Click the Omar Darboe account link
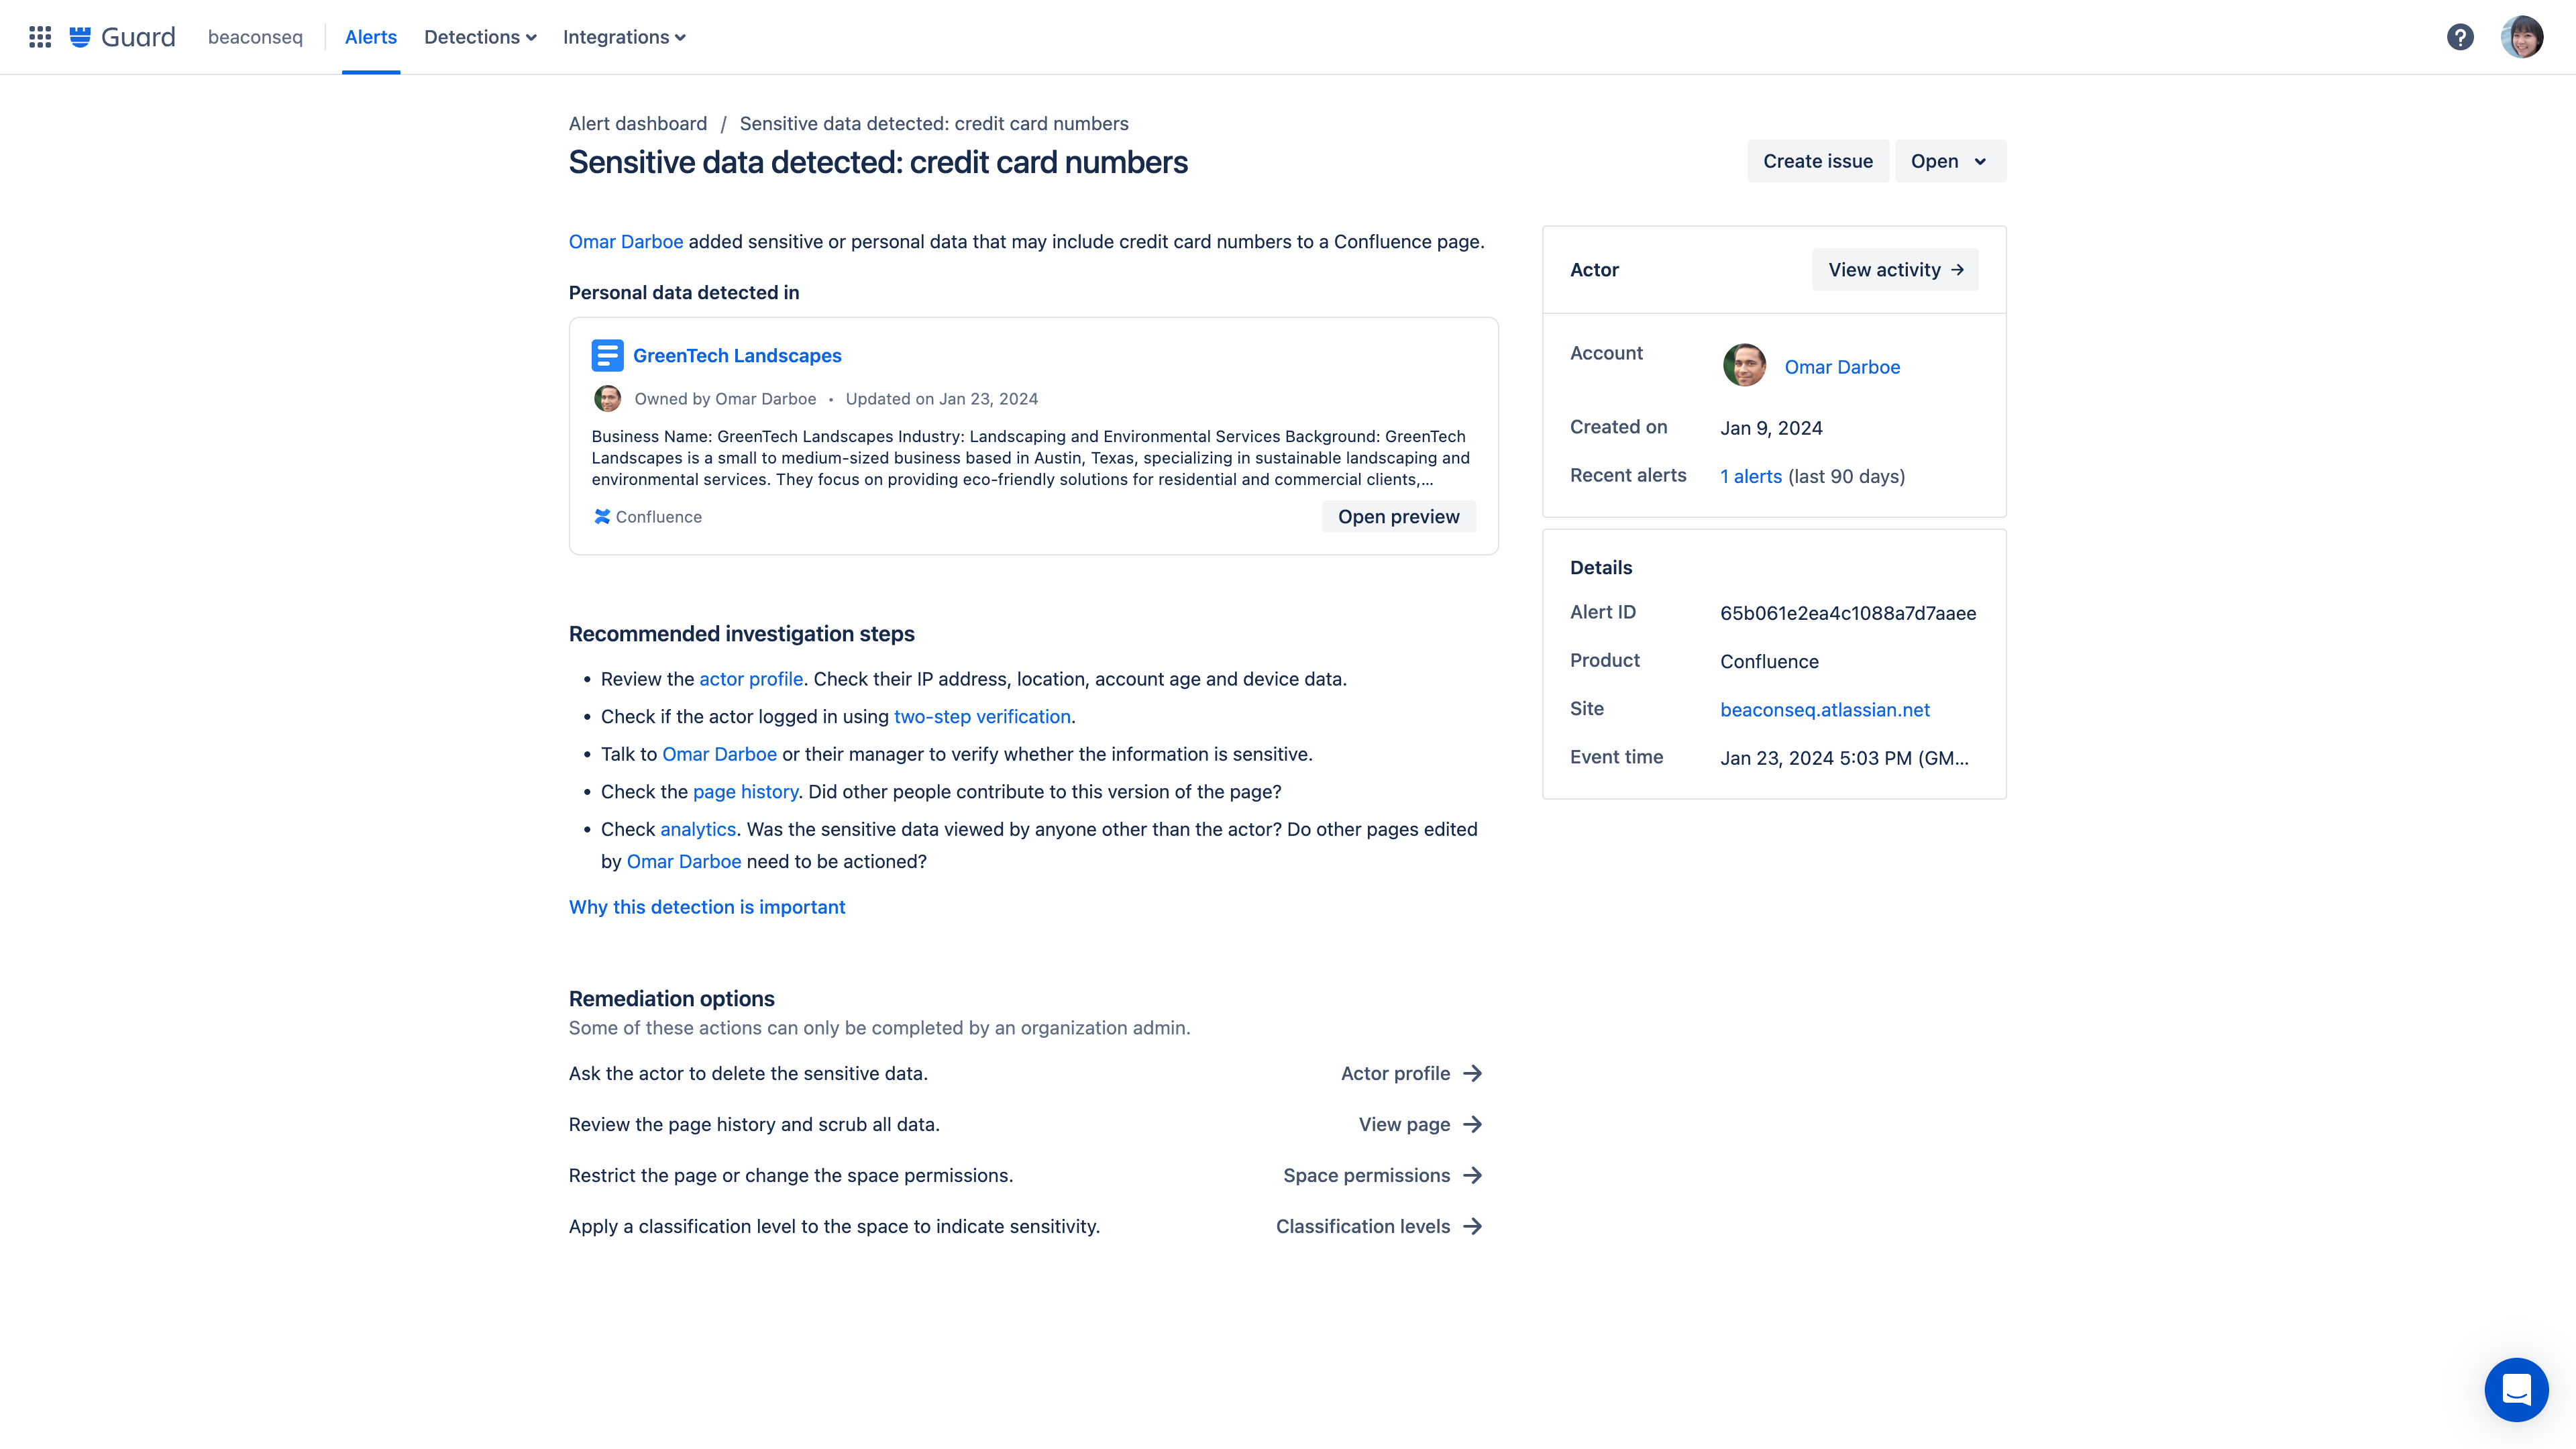This screenshot has height=1449, width=2576. point(1841,366)
